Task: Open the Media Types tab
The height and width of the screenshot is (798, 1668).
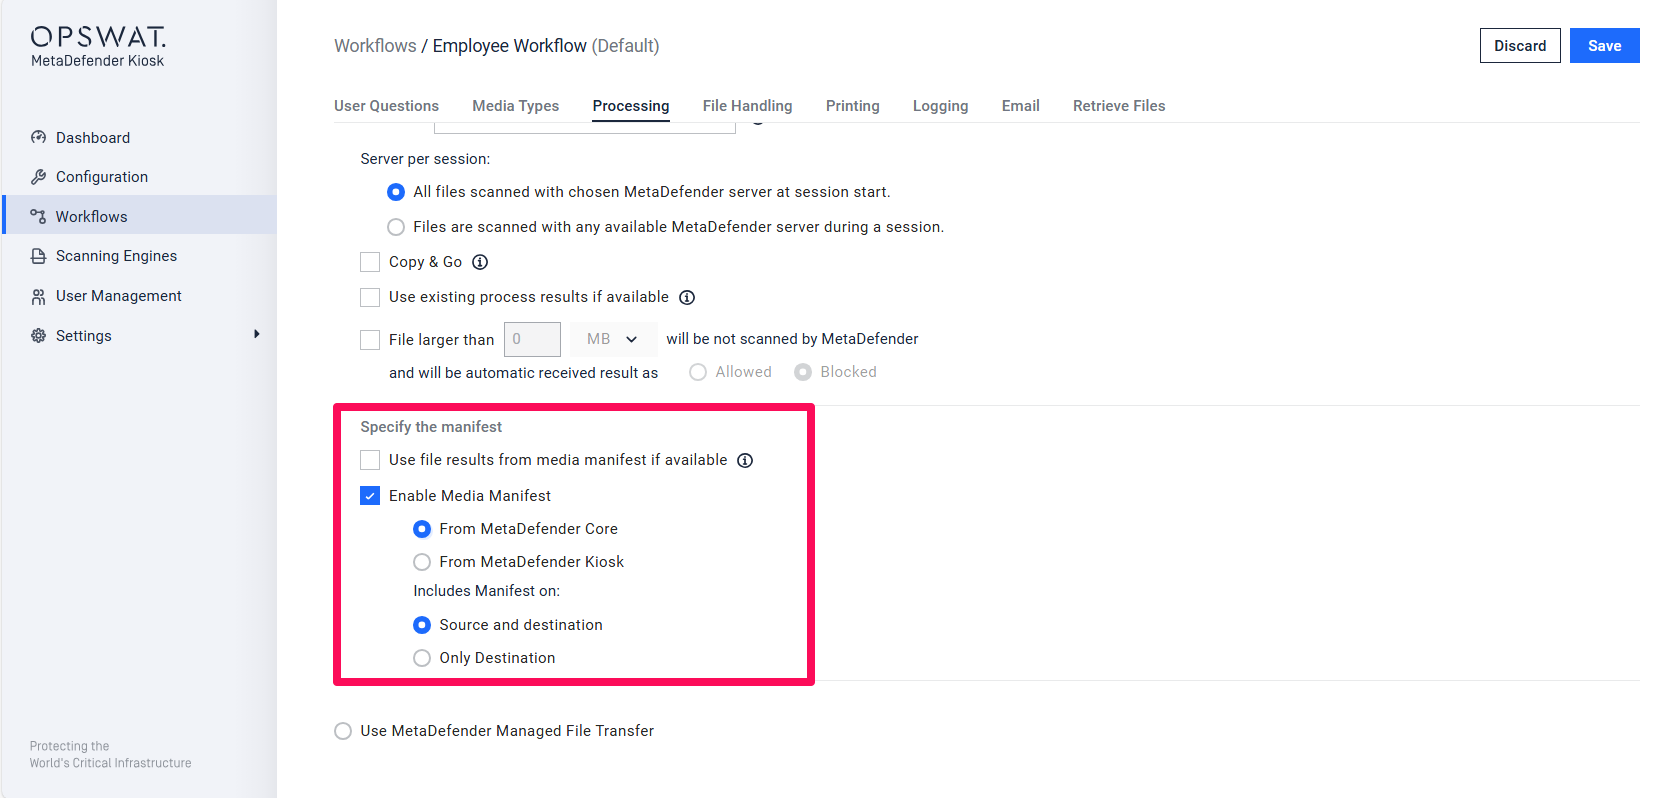Action: tap(516, 106)
